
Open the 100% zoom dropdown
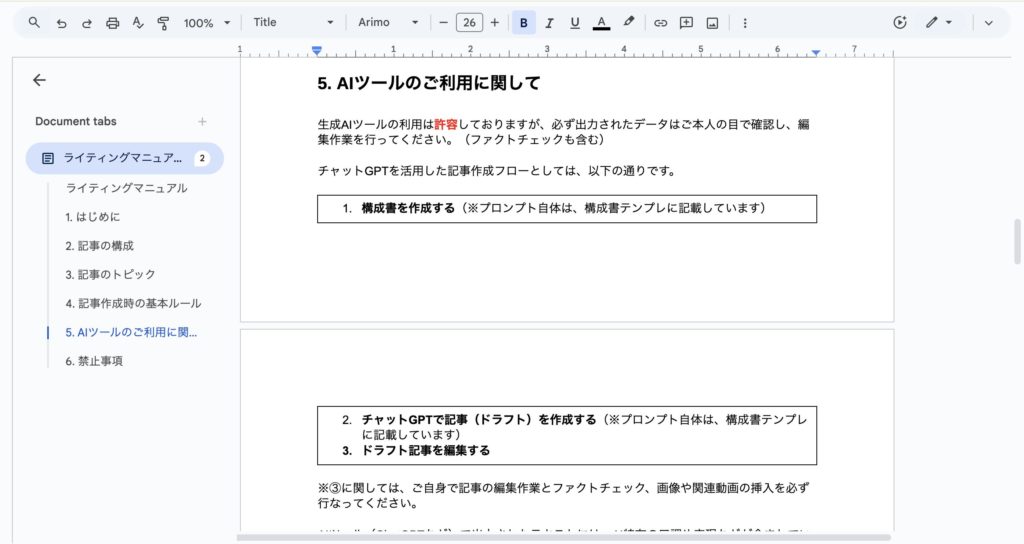point(207,22)
